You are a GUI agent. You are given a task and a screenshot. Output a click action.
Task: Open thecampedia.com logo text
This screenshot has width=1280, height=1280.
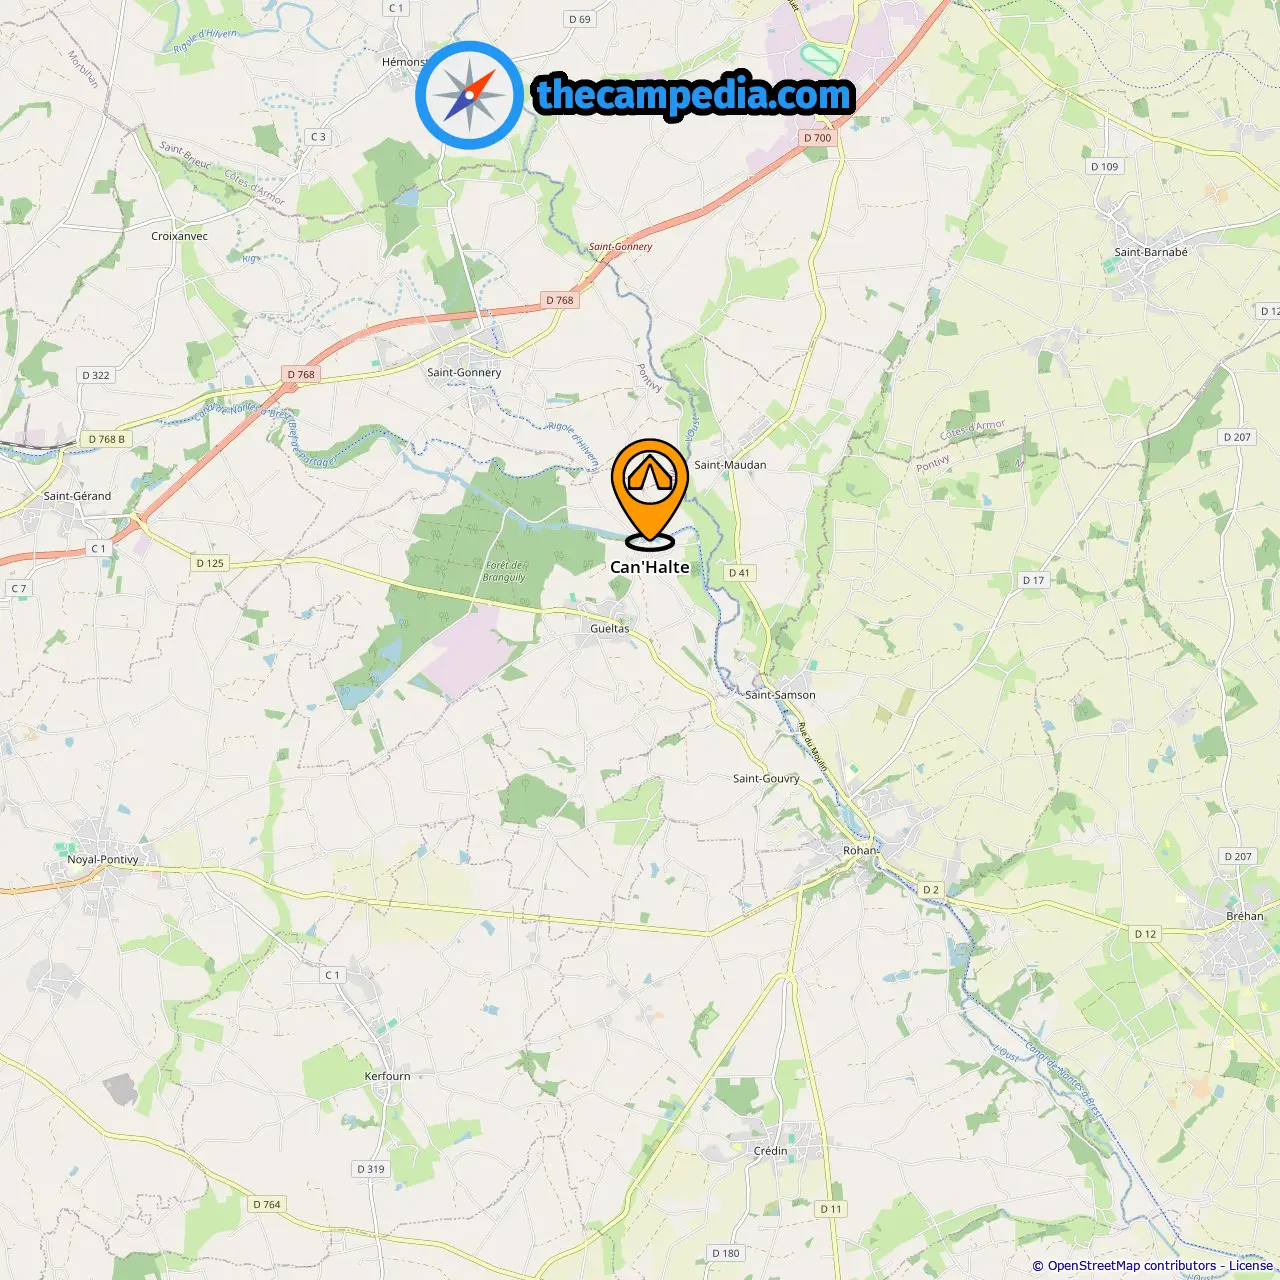tap(694, 95)
